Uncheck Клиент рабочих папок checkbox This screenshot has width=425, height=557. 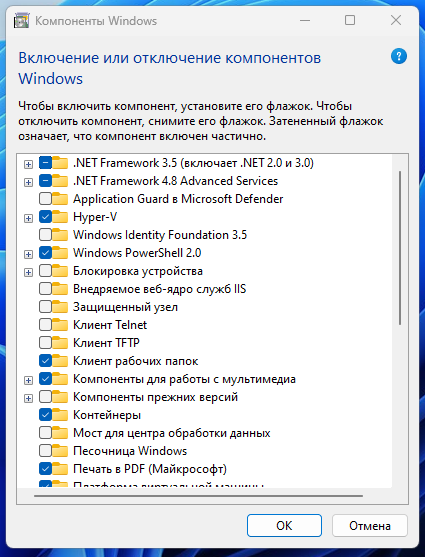coord(45,361)
